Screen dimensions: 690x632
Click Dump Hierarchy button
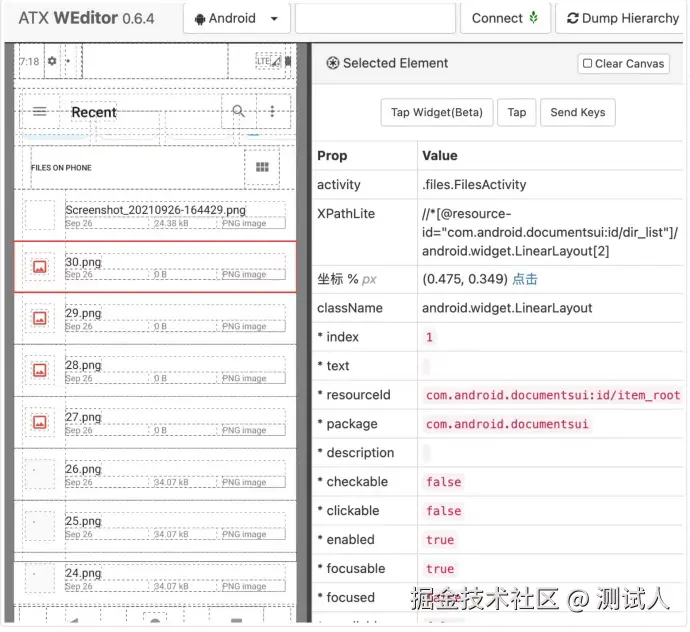(x=622, y=18)
